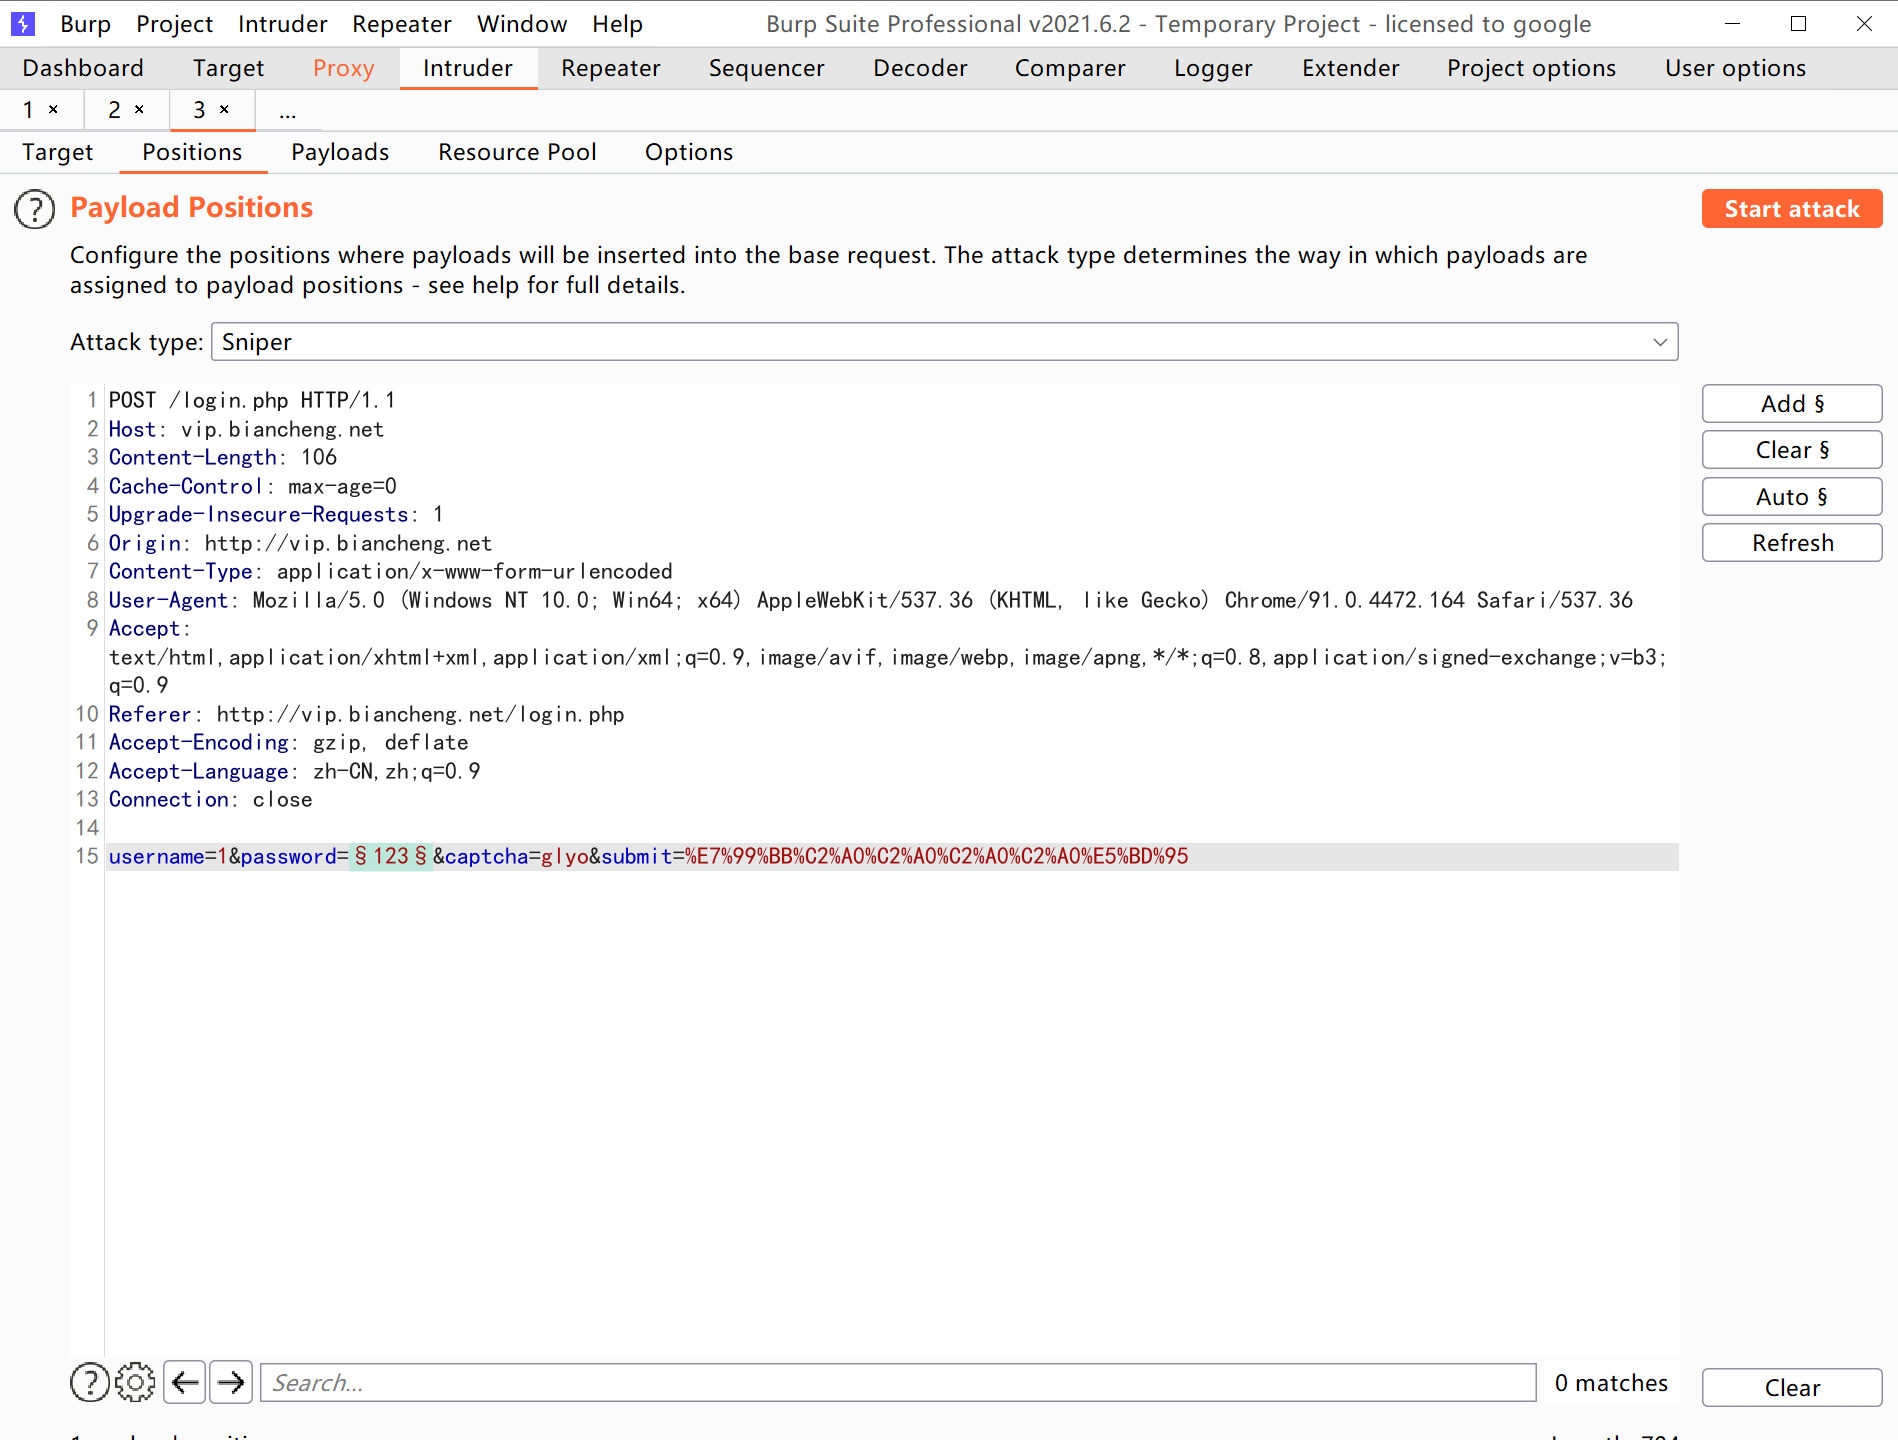Click the Add § button

coord(1792,404)
